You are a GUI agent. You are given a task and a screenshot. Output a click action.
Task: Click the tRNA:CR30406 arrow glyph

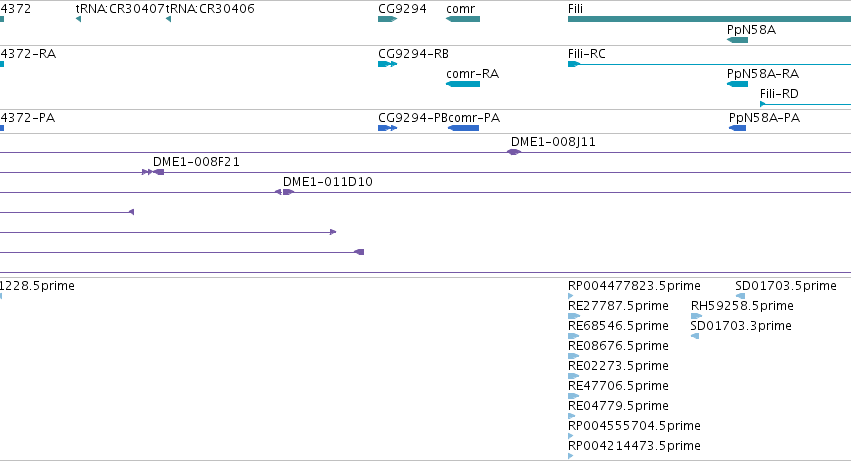168,19
